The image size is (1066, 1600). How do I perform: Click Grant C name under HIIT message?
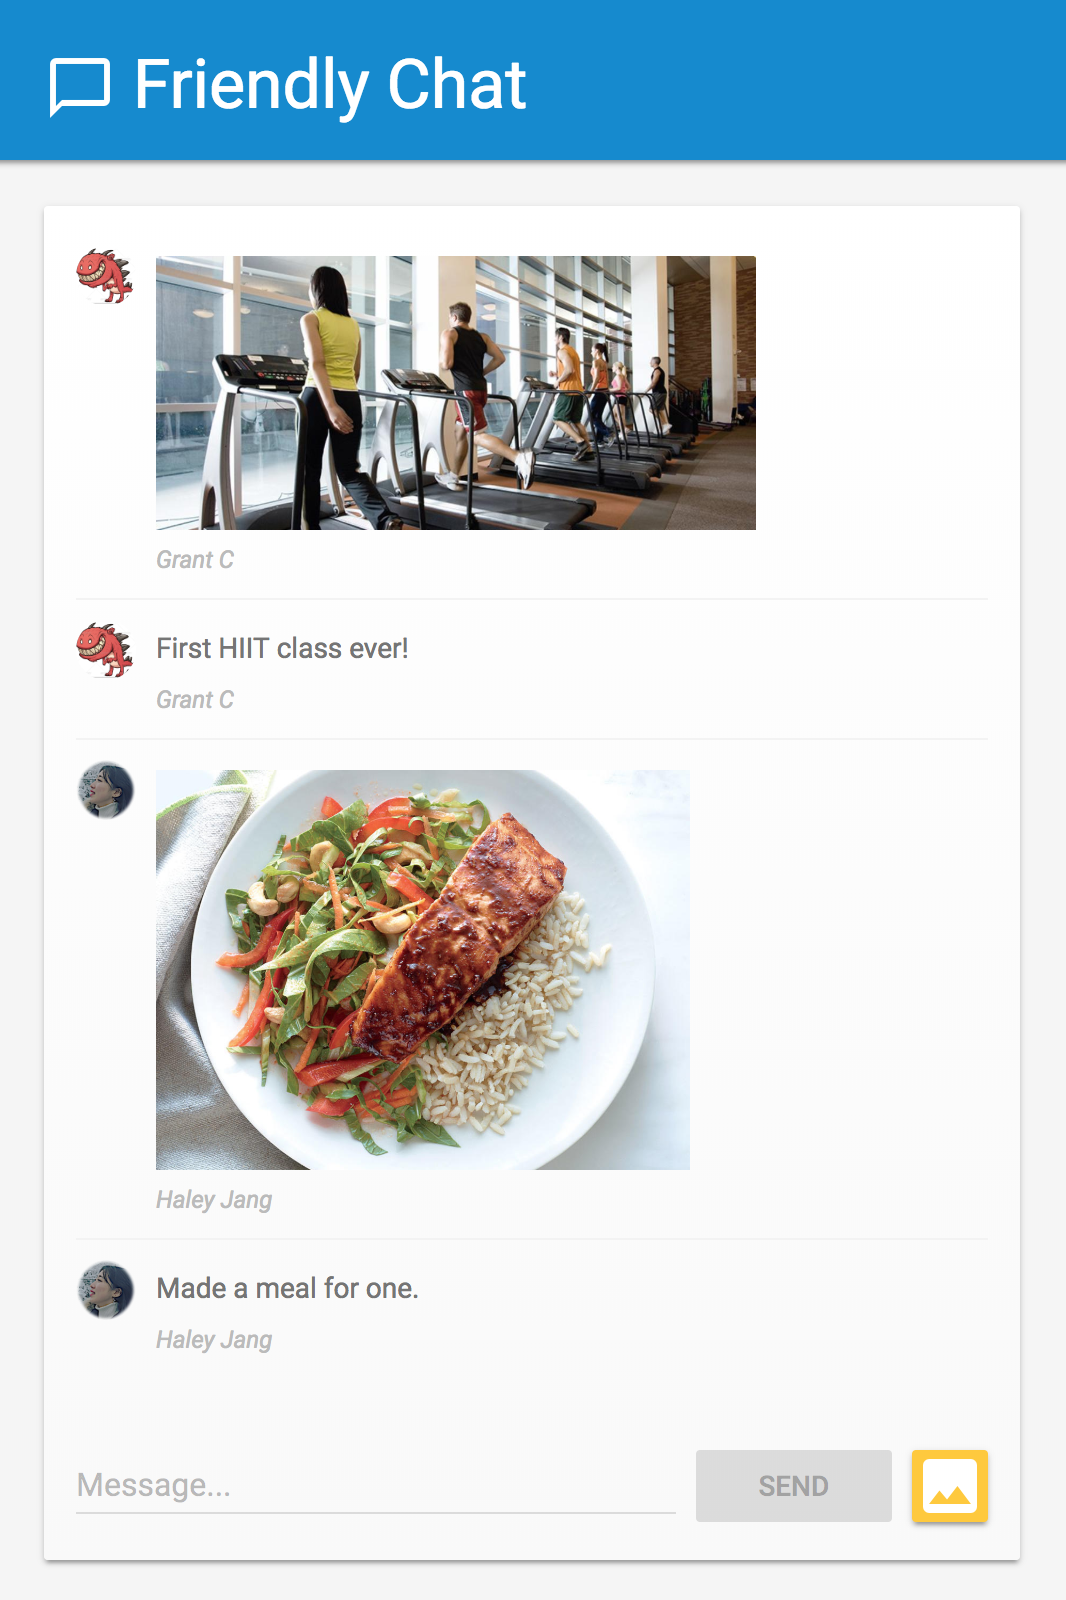tap(195, 700)
